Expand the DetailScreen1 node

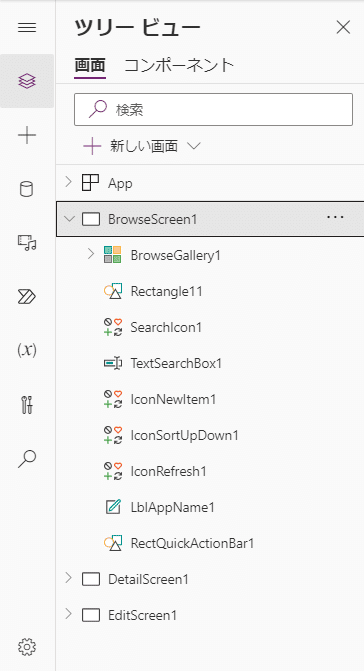[x=68, y=578]
